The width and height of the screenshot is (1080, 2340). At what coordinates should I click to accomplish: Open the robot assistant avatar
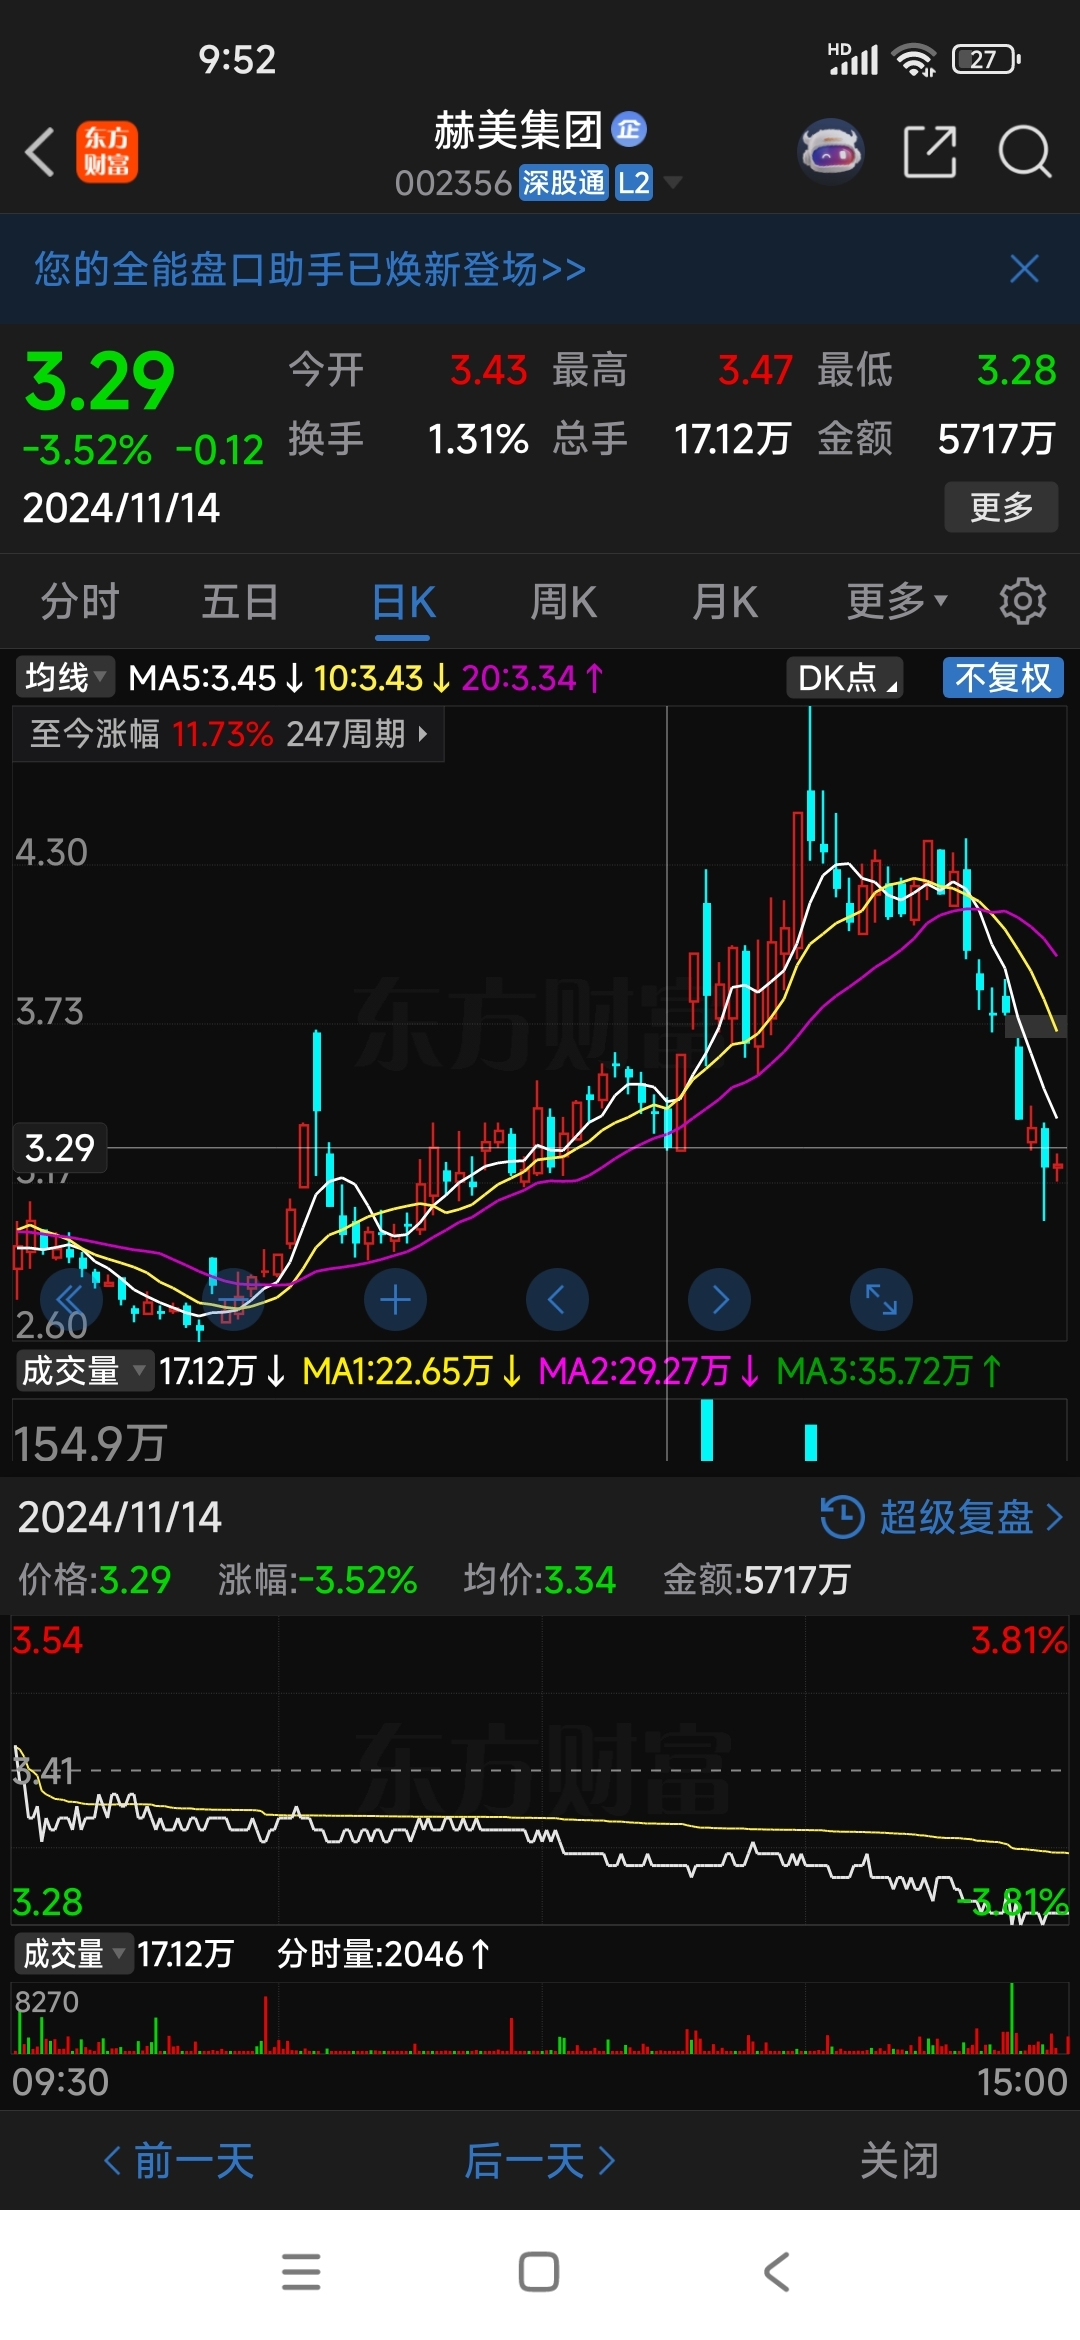[x=830, y=152]
